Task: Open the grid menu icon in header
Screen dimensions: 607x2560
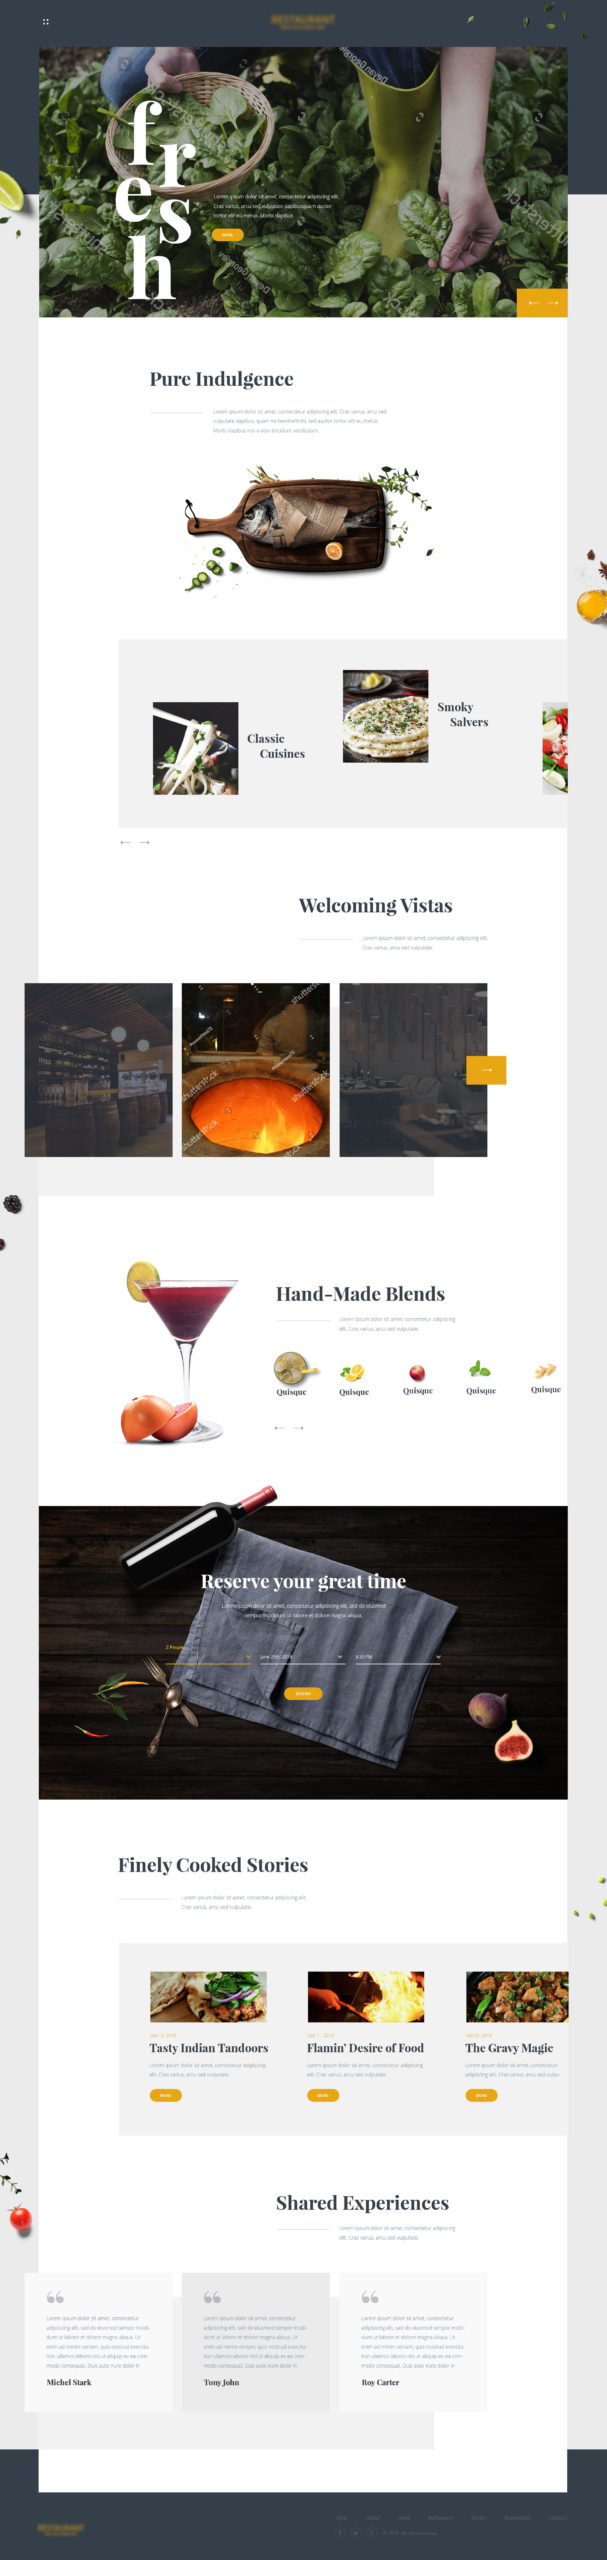Action: pos(46,21)
